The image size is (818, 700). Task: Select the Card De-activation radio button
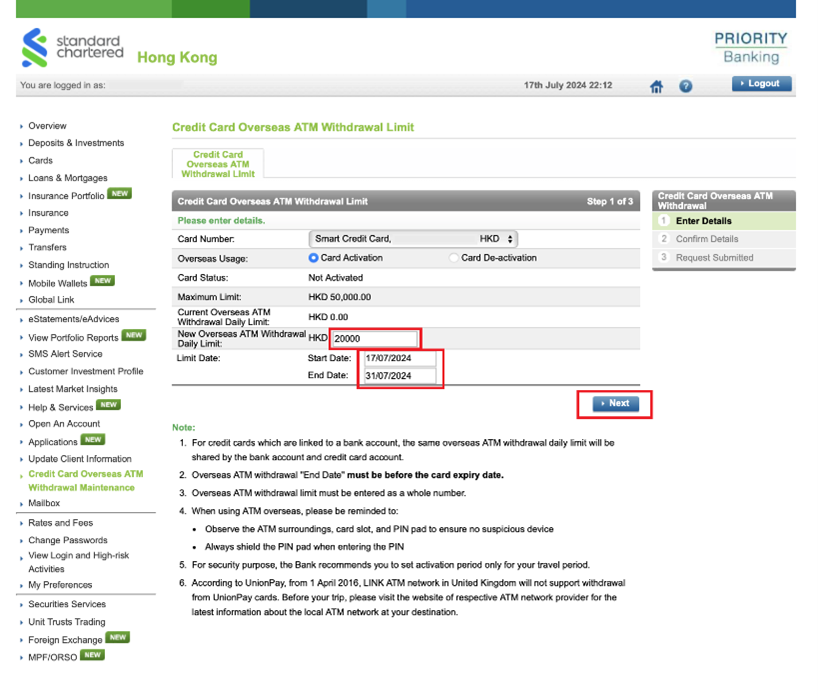coord(454,258)
